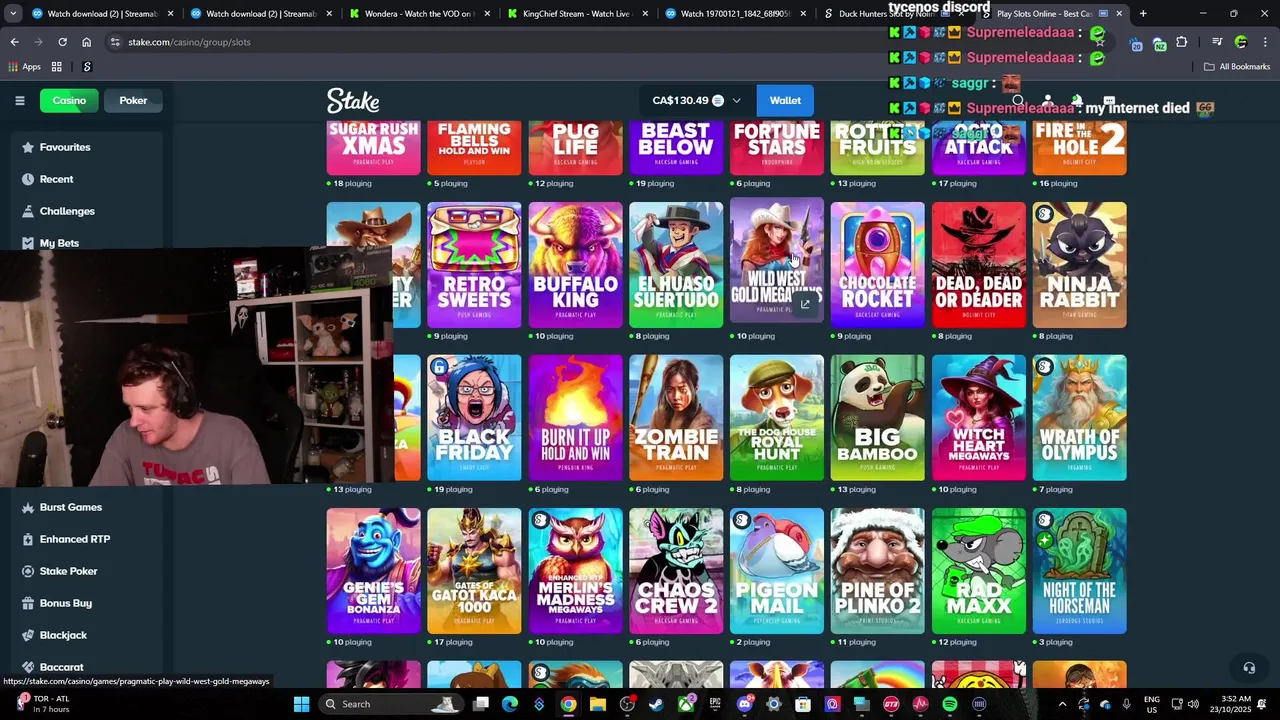The width and height of the screenshot is (1280, 720).
Task: Open the Favourites sidebar item
Action: point(65,147)
